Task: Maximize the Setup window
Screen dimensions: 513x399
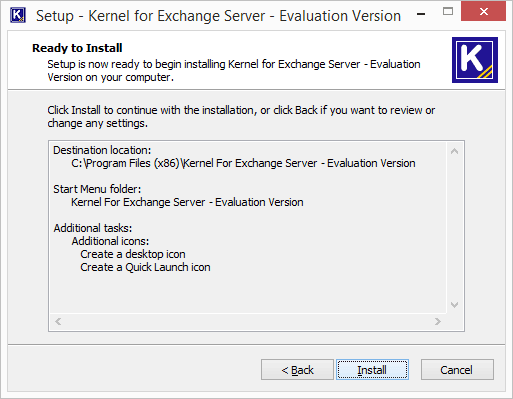Action: tap(448, 12)
